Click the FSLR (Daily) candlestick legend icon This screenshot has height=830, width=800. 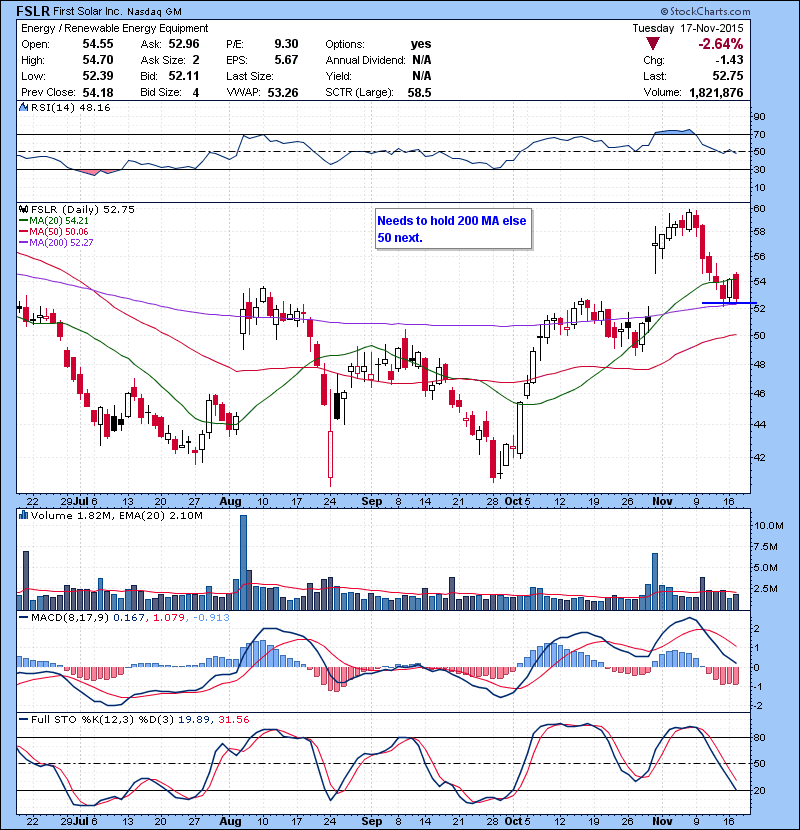pos(23,209)
